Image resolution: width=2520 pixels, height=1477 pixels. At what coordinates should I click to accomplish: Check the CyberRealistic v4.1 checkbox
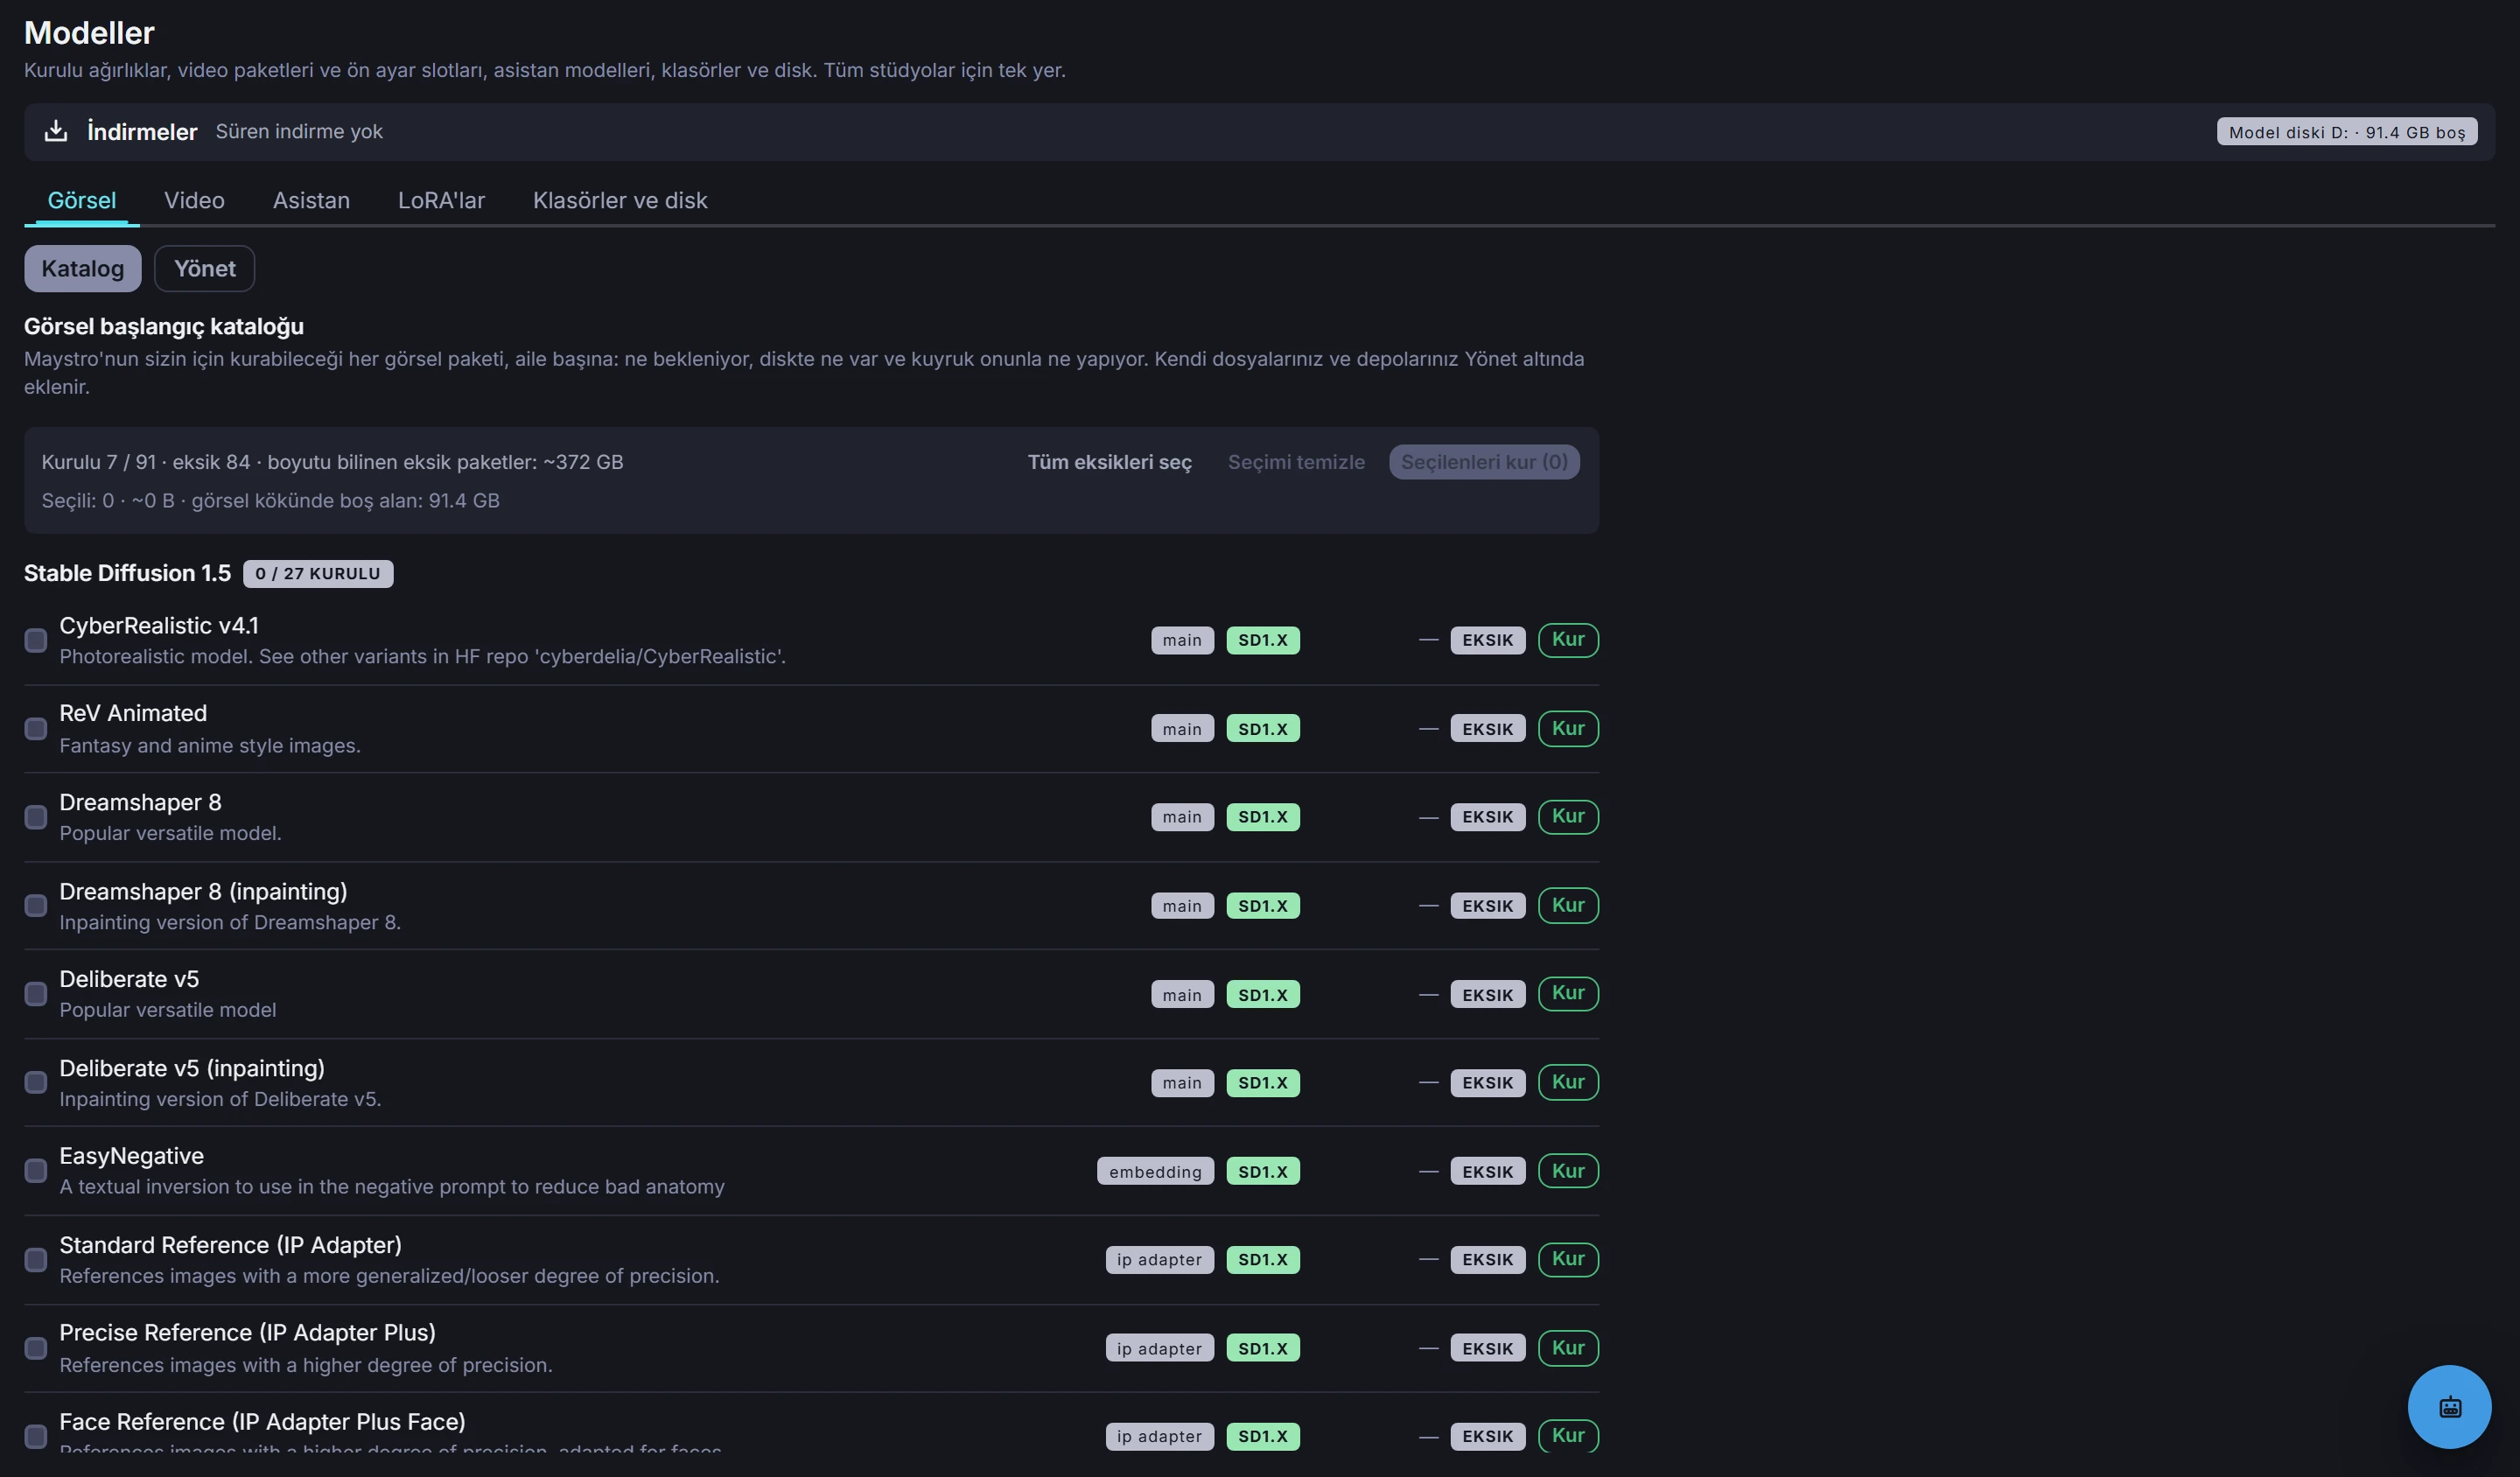coord(36,640)
